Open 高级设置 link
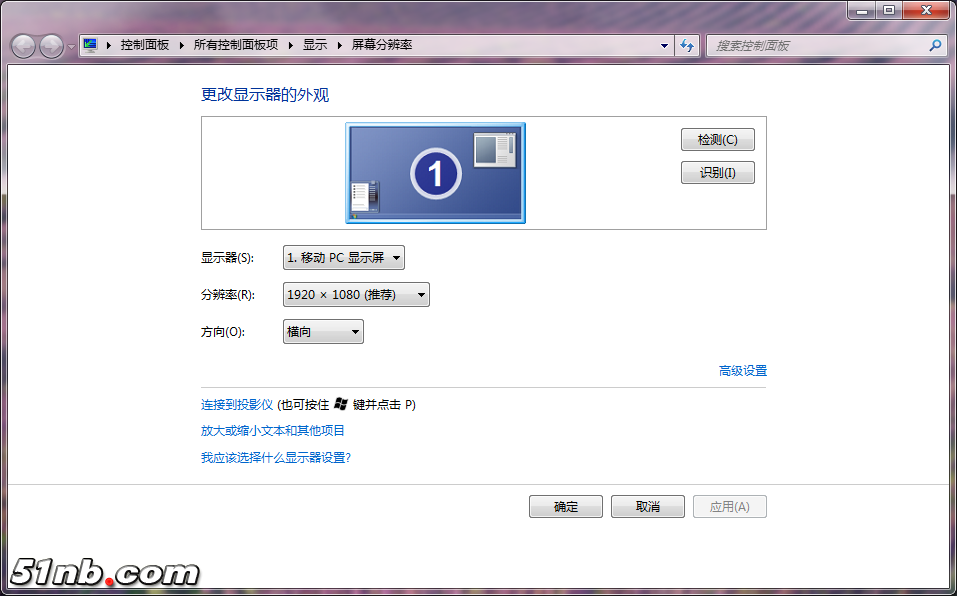This screenshot has width=957, height=596. click(743, 371)
